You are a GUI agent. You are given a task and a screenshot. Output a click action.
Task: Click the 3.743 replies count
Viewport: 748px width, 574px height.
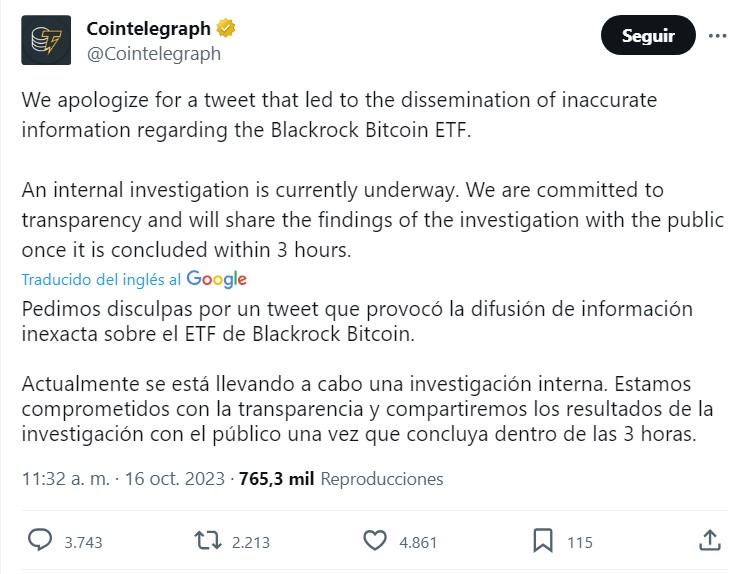[x=83, y=542]
